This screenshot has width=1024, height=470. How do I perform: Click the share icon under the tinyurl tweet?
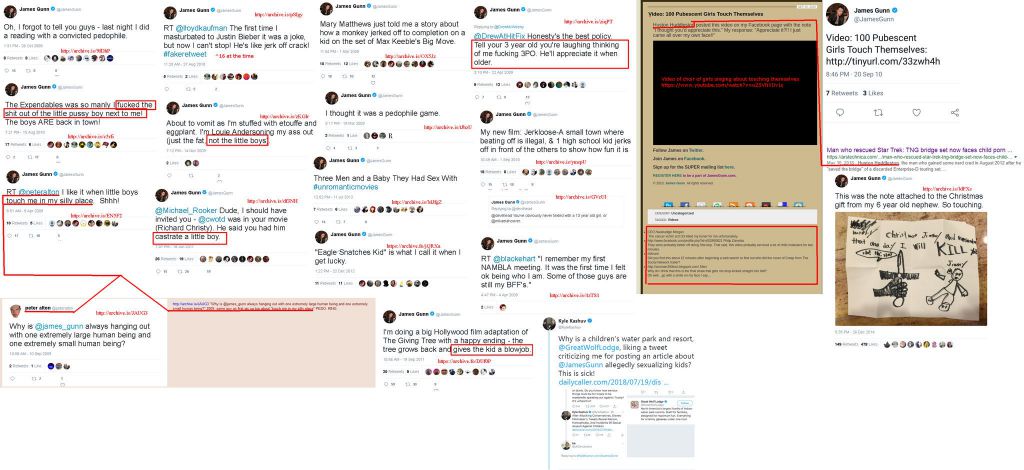[955, 112]
